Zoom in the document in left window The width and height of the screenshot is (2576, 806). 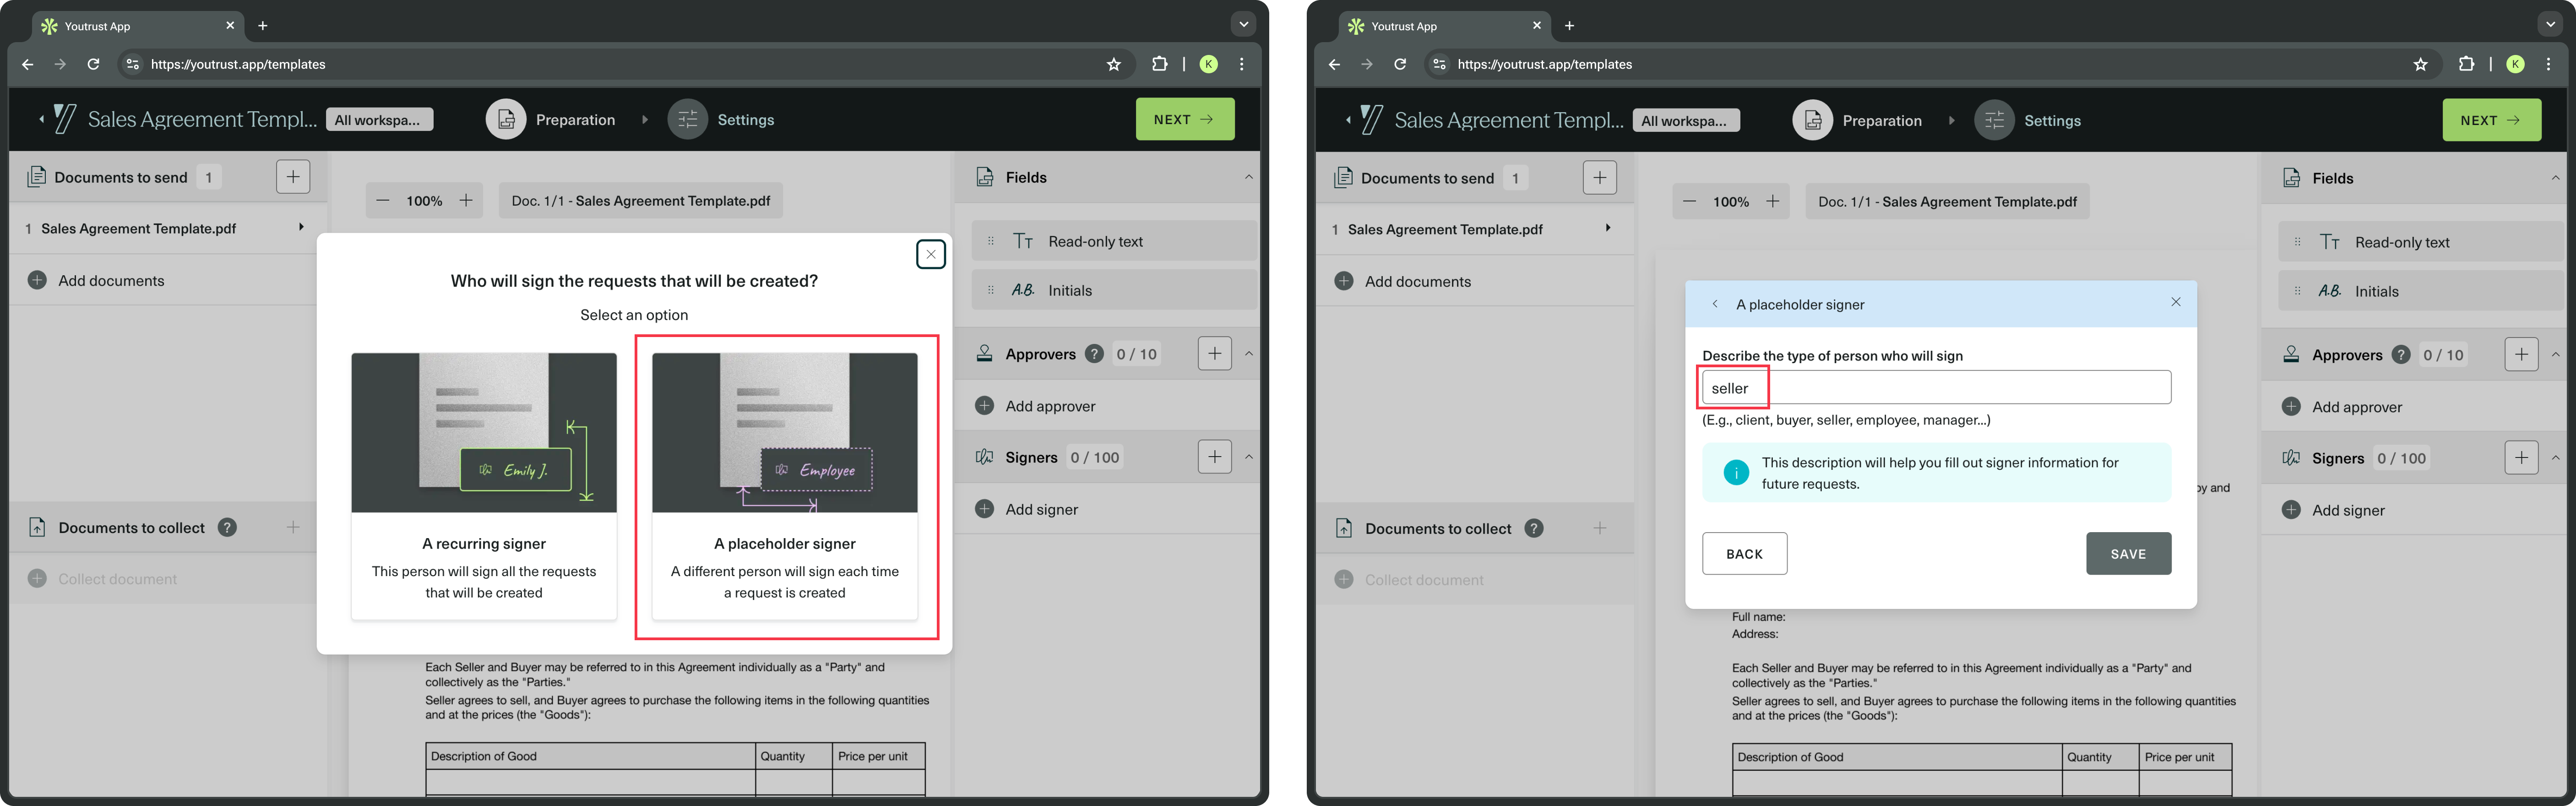coord(466,201)
